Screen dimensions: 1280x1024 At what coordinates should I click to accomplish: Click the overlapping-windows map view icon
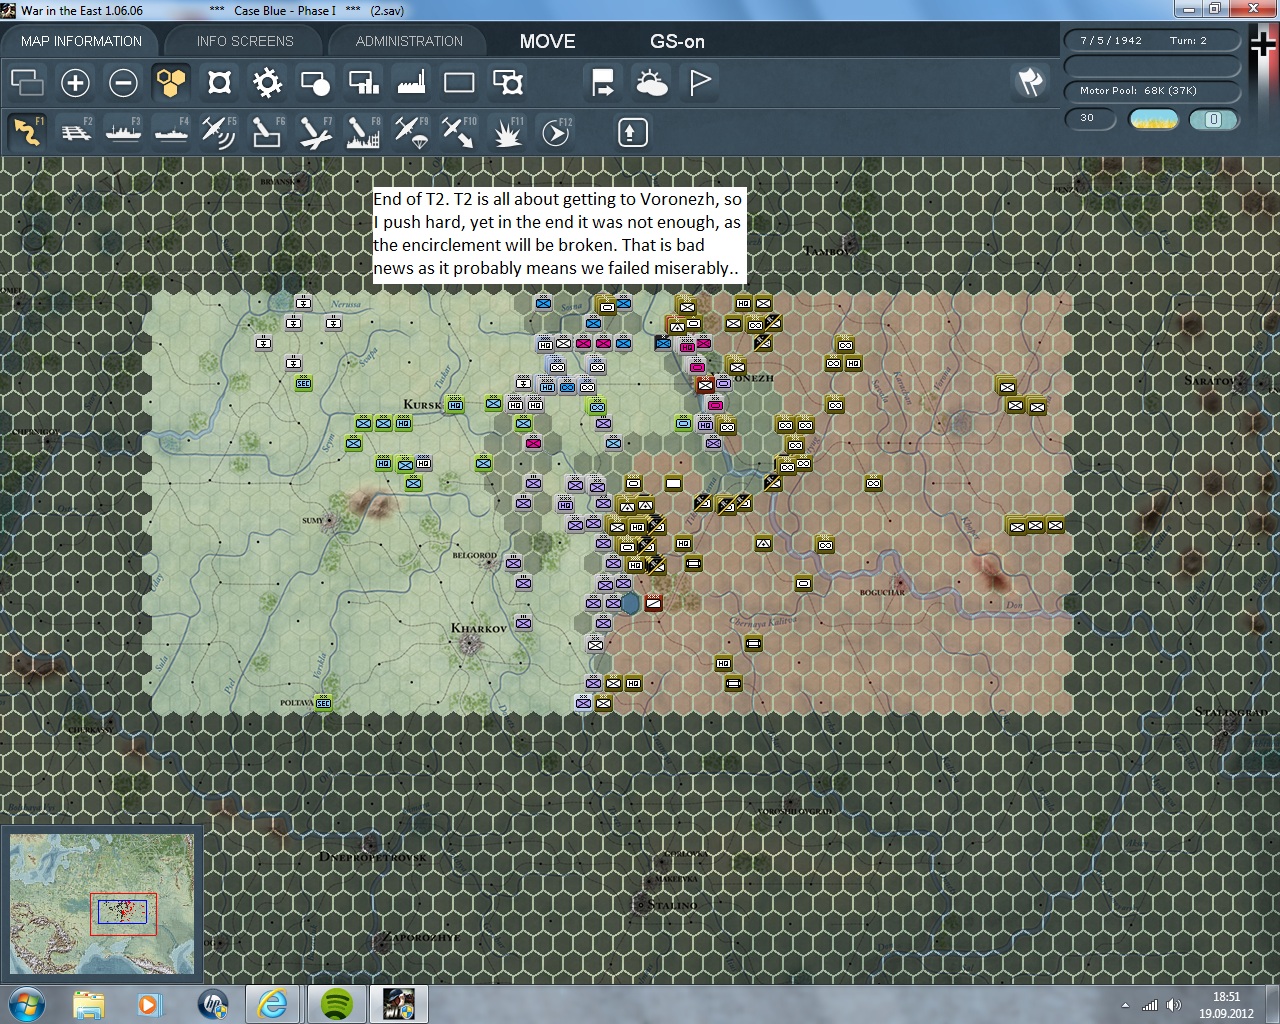(27, 83)
